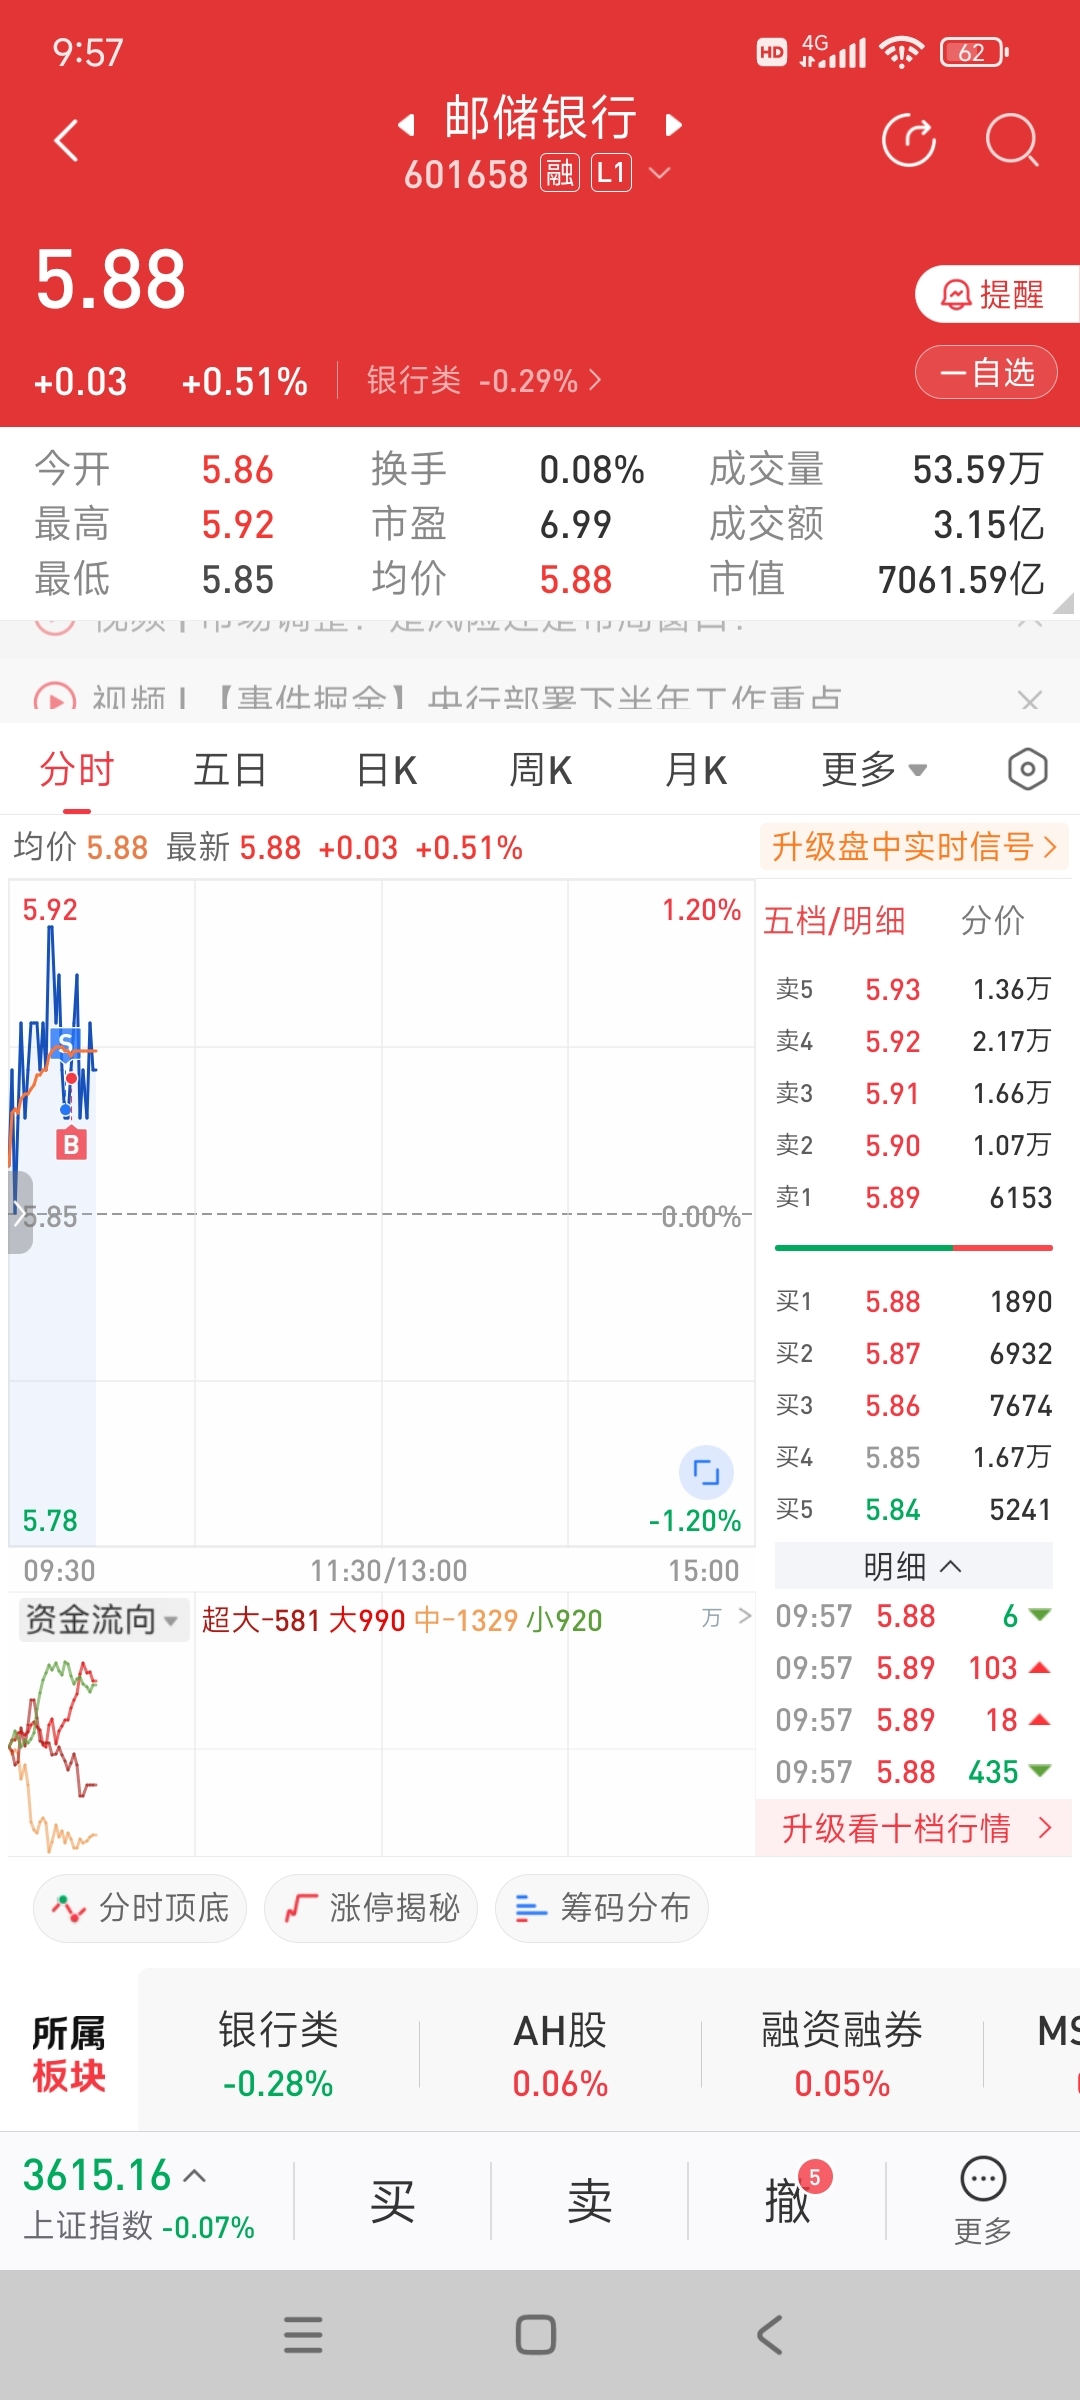The height and width of the screenshot is (2400, 1080).
Task: Open AH股 sector 0.06% card
Action: [560, 2055]
